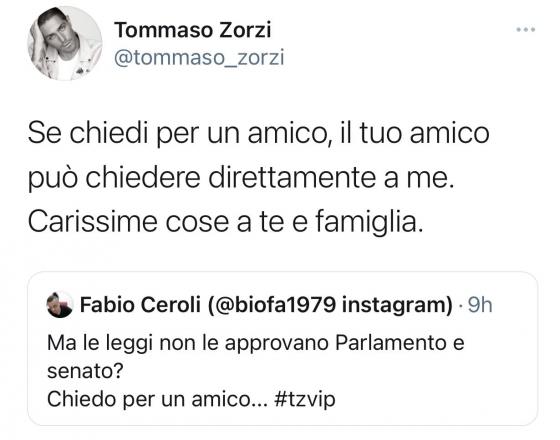560x440 pixels.
Task: Select the line starting "Se chiedi per un amico"
Action: coord(259,134)
